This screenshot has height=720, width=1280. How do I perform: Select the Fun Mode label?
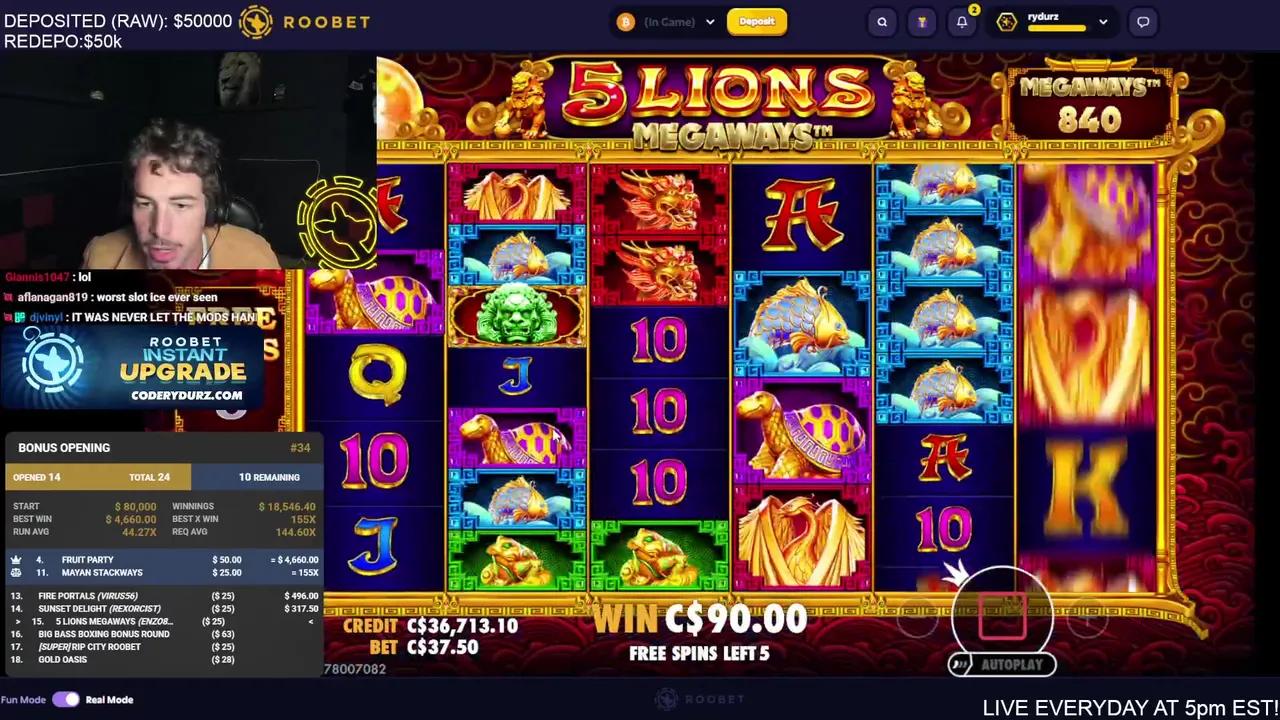[x=23, y=700]
